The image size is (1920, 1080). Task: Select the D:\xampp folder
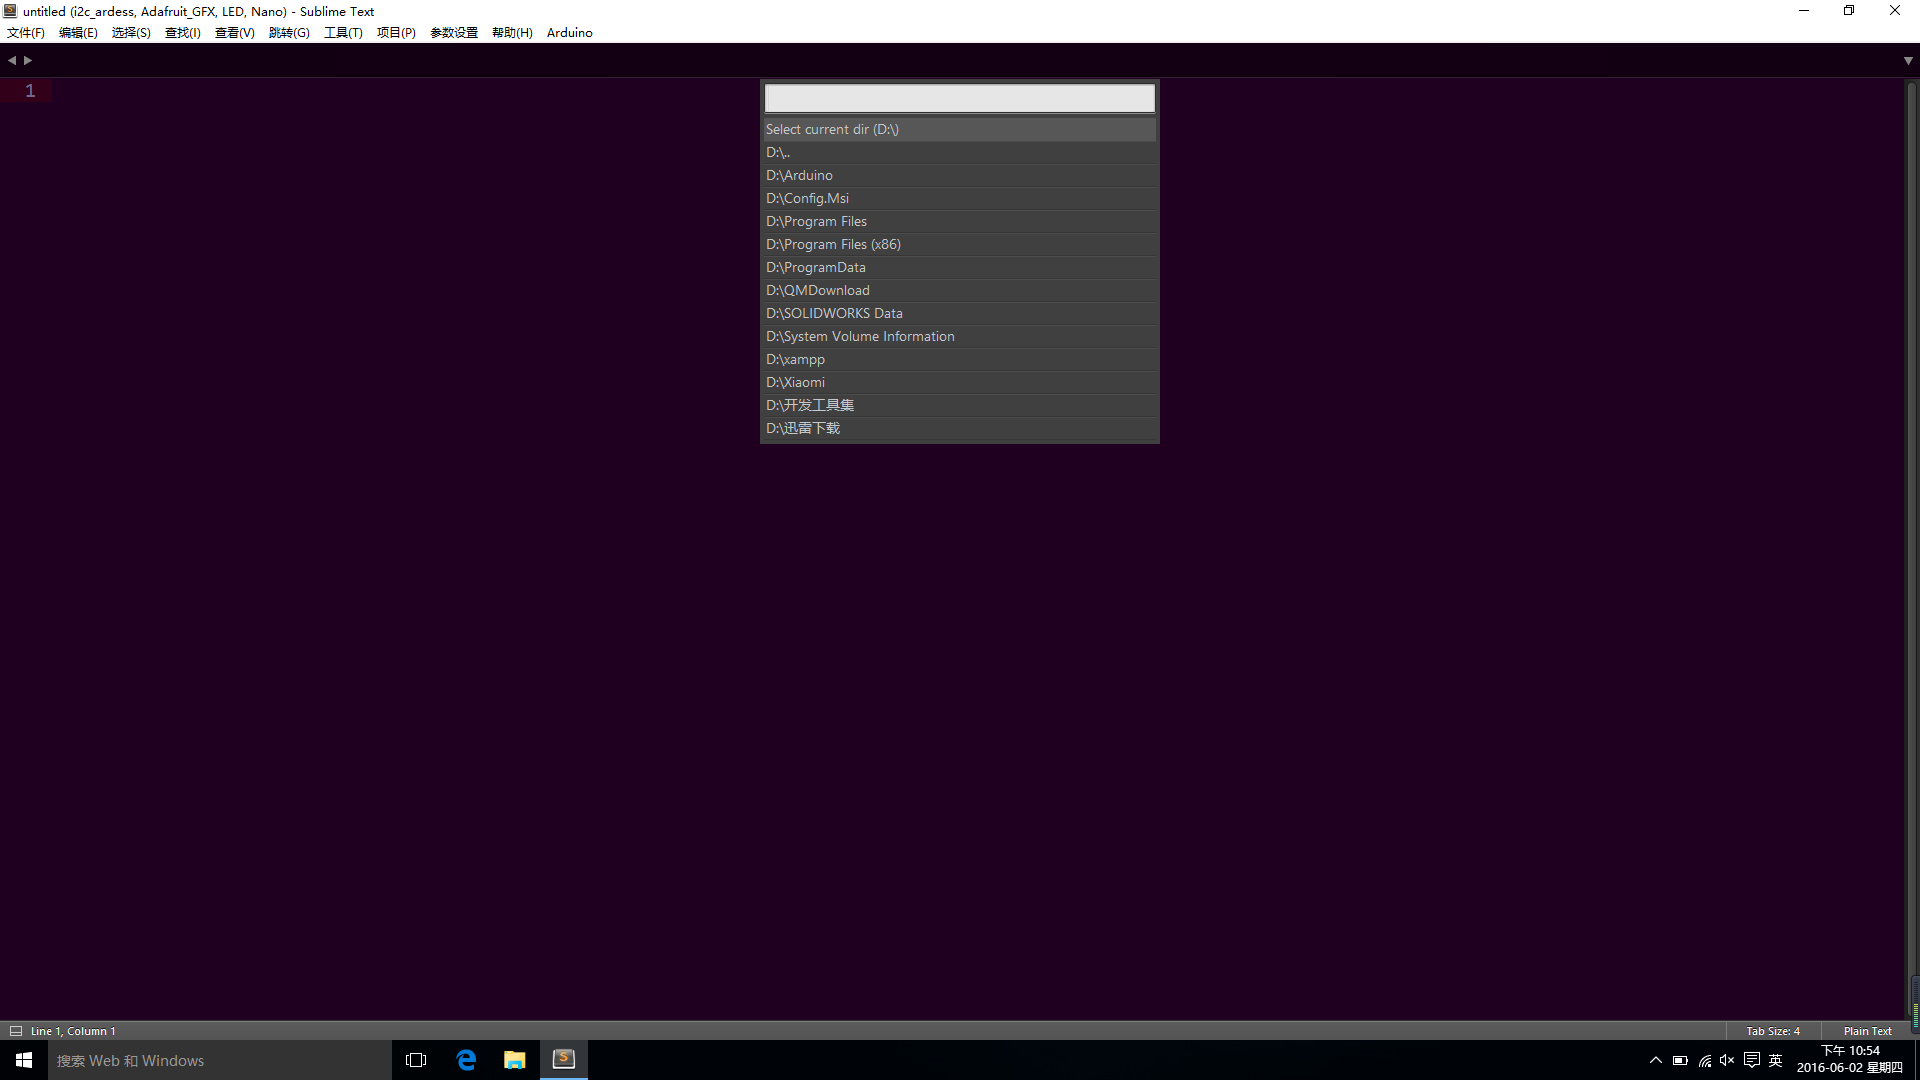click(960, 359)
